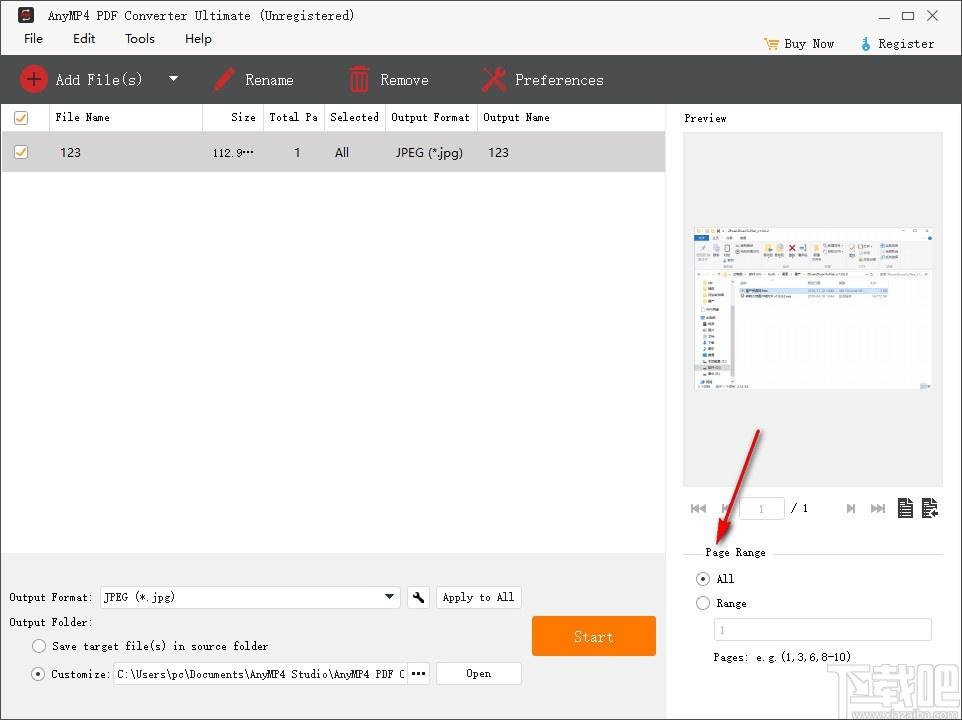
Task: Open the Edit menu
Action: click(84, 39)
